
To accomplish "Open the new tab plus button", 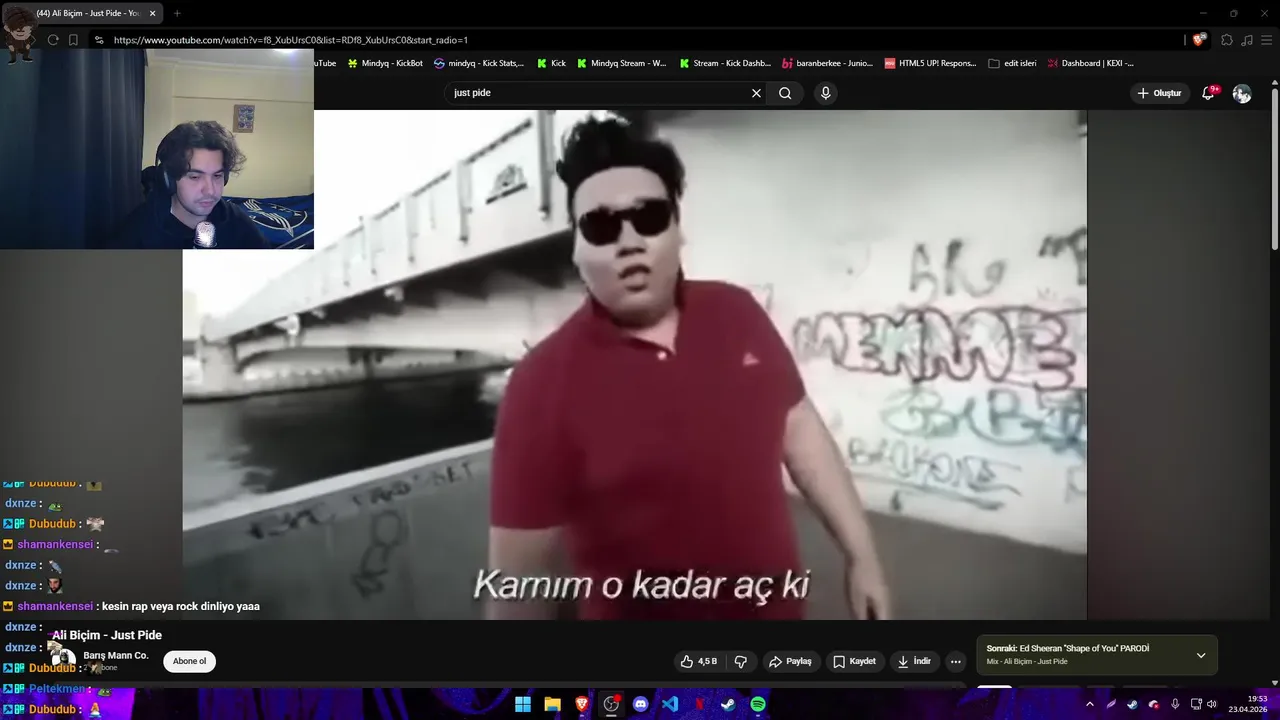I will 177,13.
